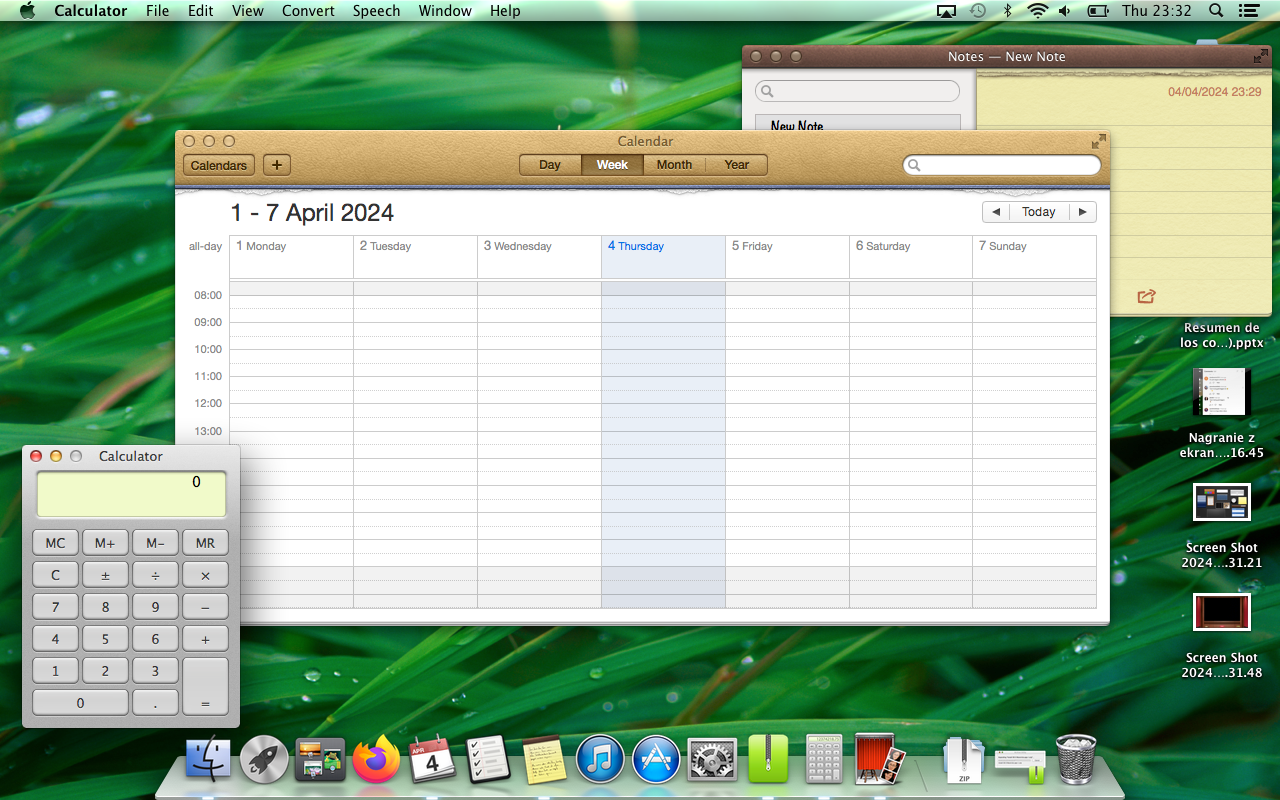Open the ZIP file in the Dock
Screen dimensions: 1280x800
(964, 760)
